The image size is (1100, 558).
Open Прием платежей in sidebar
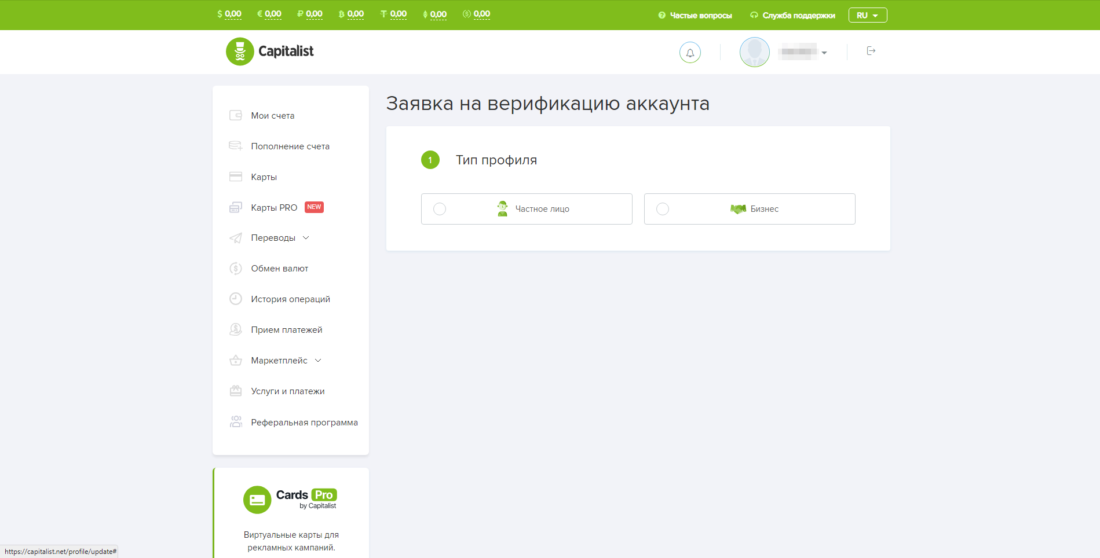point(287,330)
